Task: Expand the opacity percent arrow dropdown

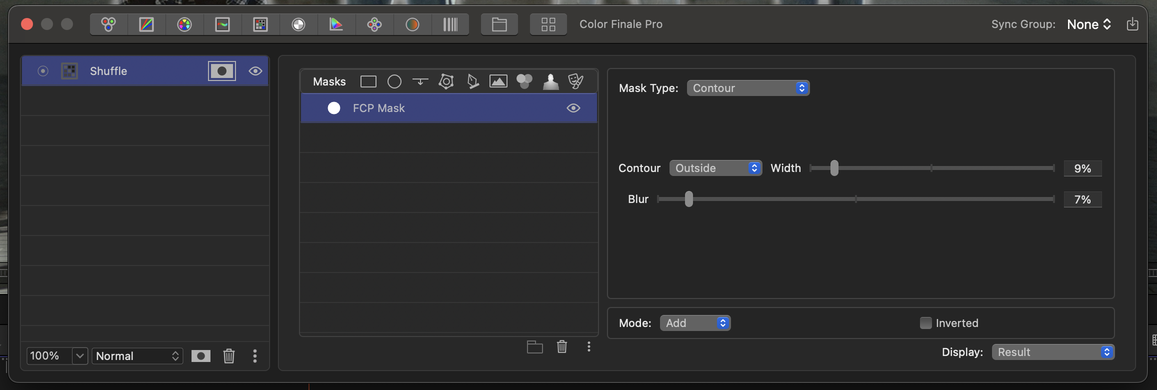Action: tap(80, 356)
